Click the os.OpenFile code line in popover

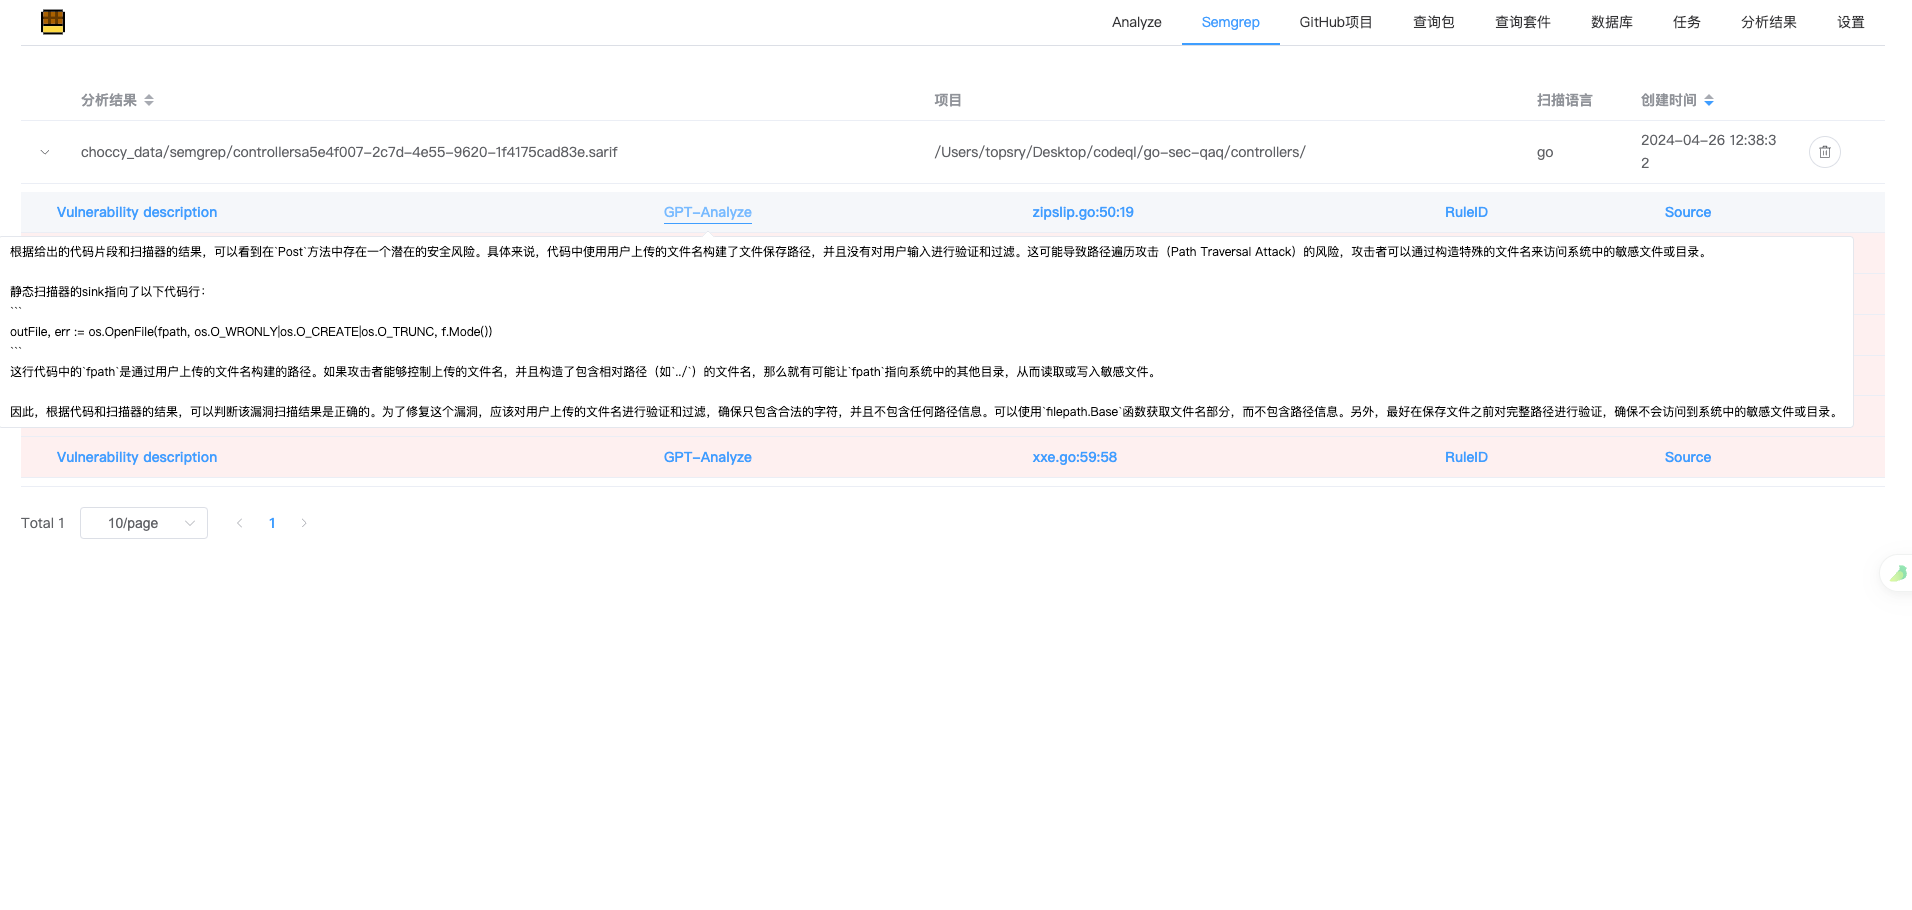point(251,332)
